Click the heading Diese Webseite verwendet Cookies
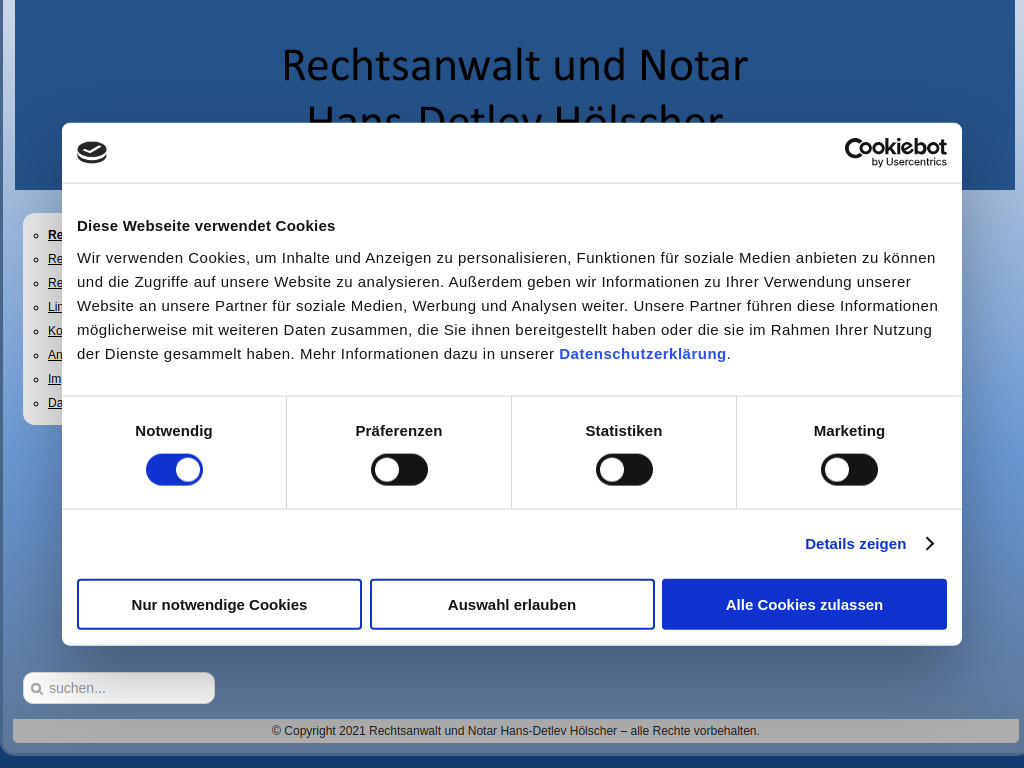 tap(206, 225)
